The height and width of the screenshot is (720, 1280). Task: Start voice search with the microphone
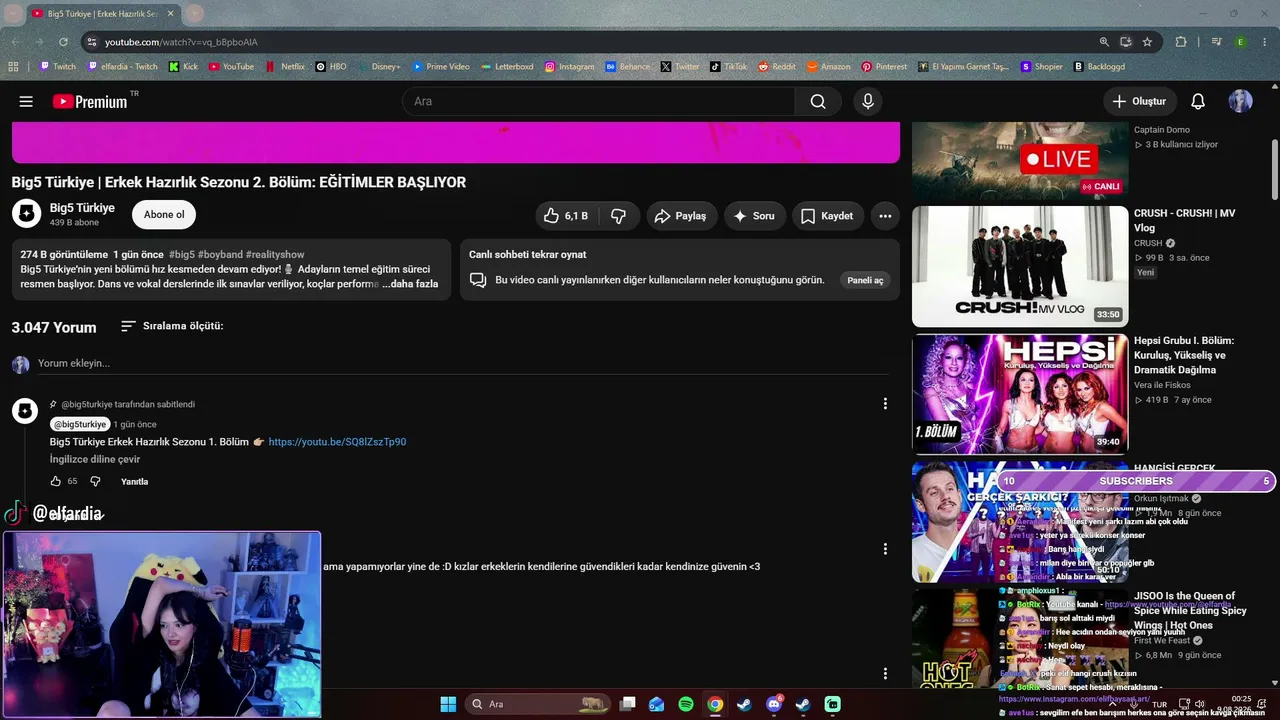pos(868,101)
